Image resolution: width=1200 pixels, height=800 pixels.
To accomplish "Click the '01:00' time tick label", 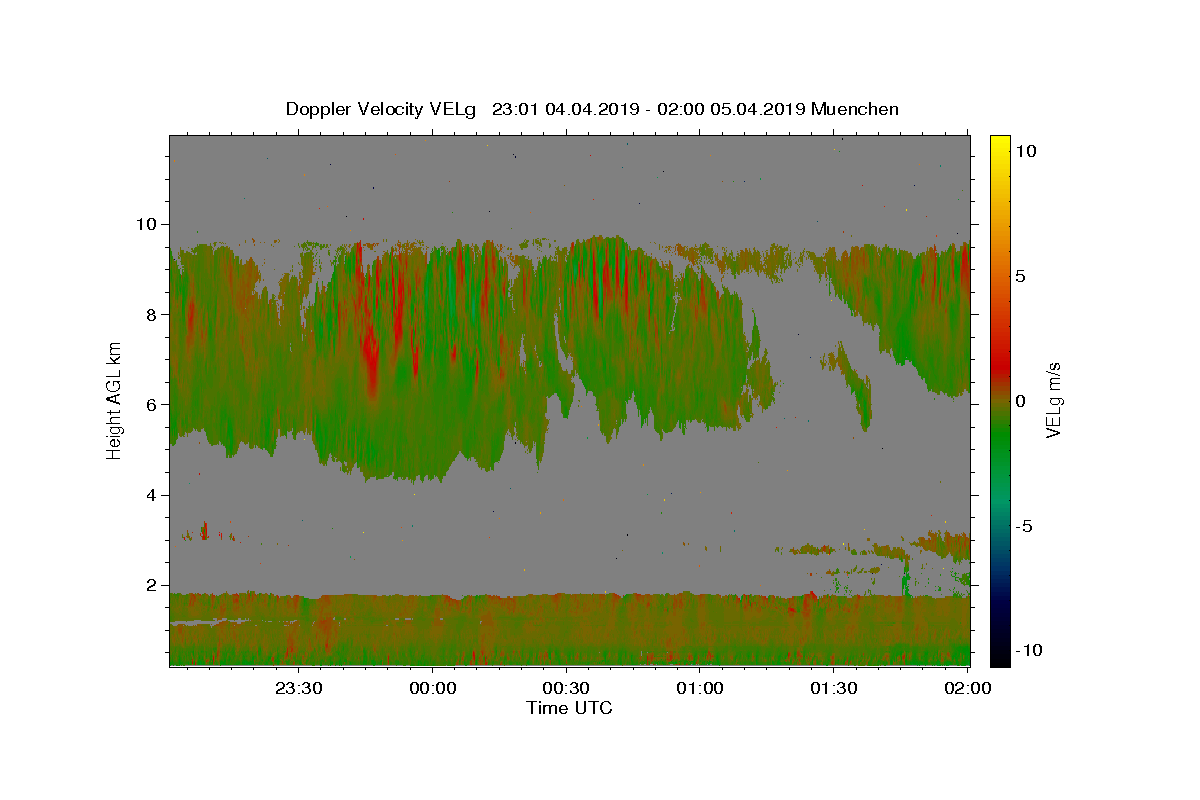I will (x=700, y=689).
